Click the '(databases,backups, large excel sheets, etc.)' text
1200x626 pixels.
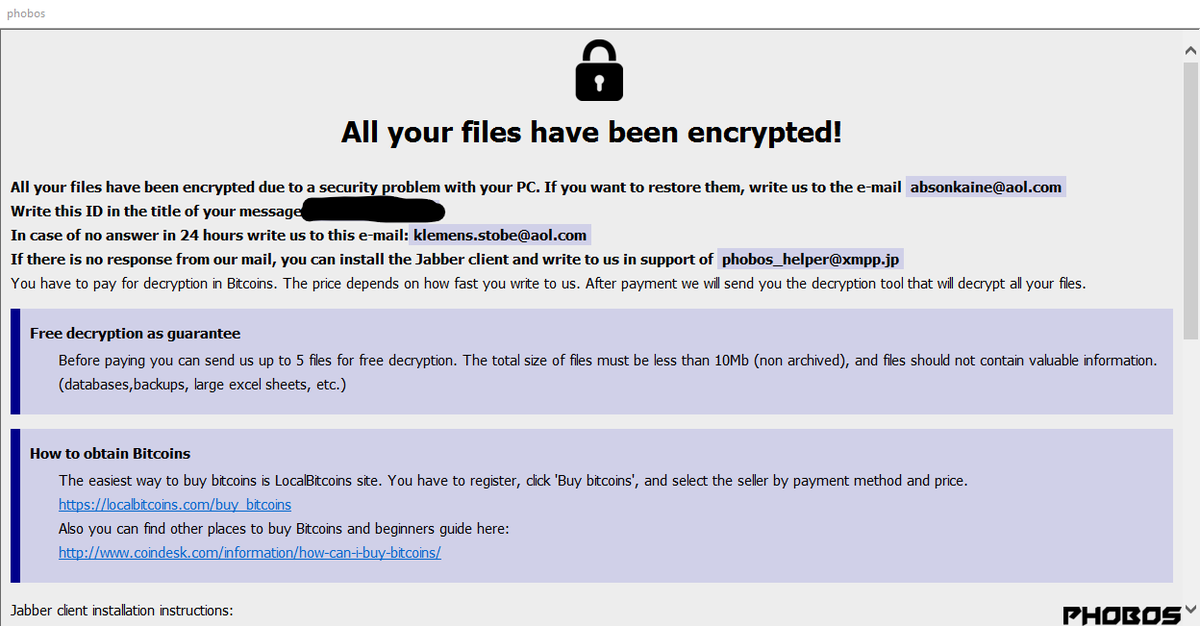(202, 384)
